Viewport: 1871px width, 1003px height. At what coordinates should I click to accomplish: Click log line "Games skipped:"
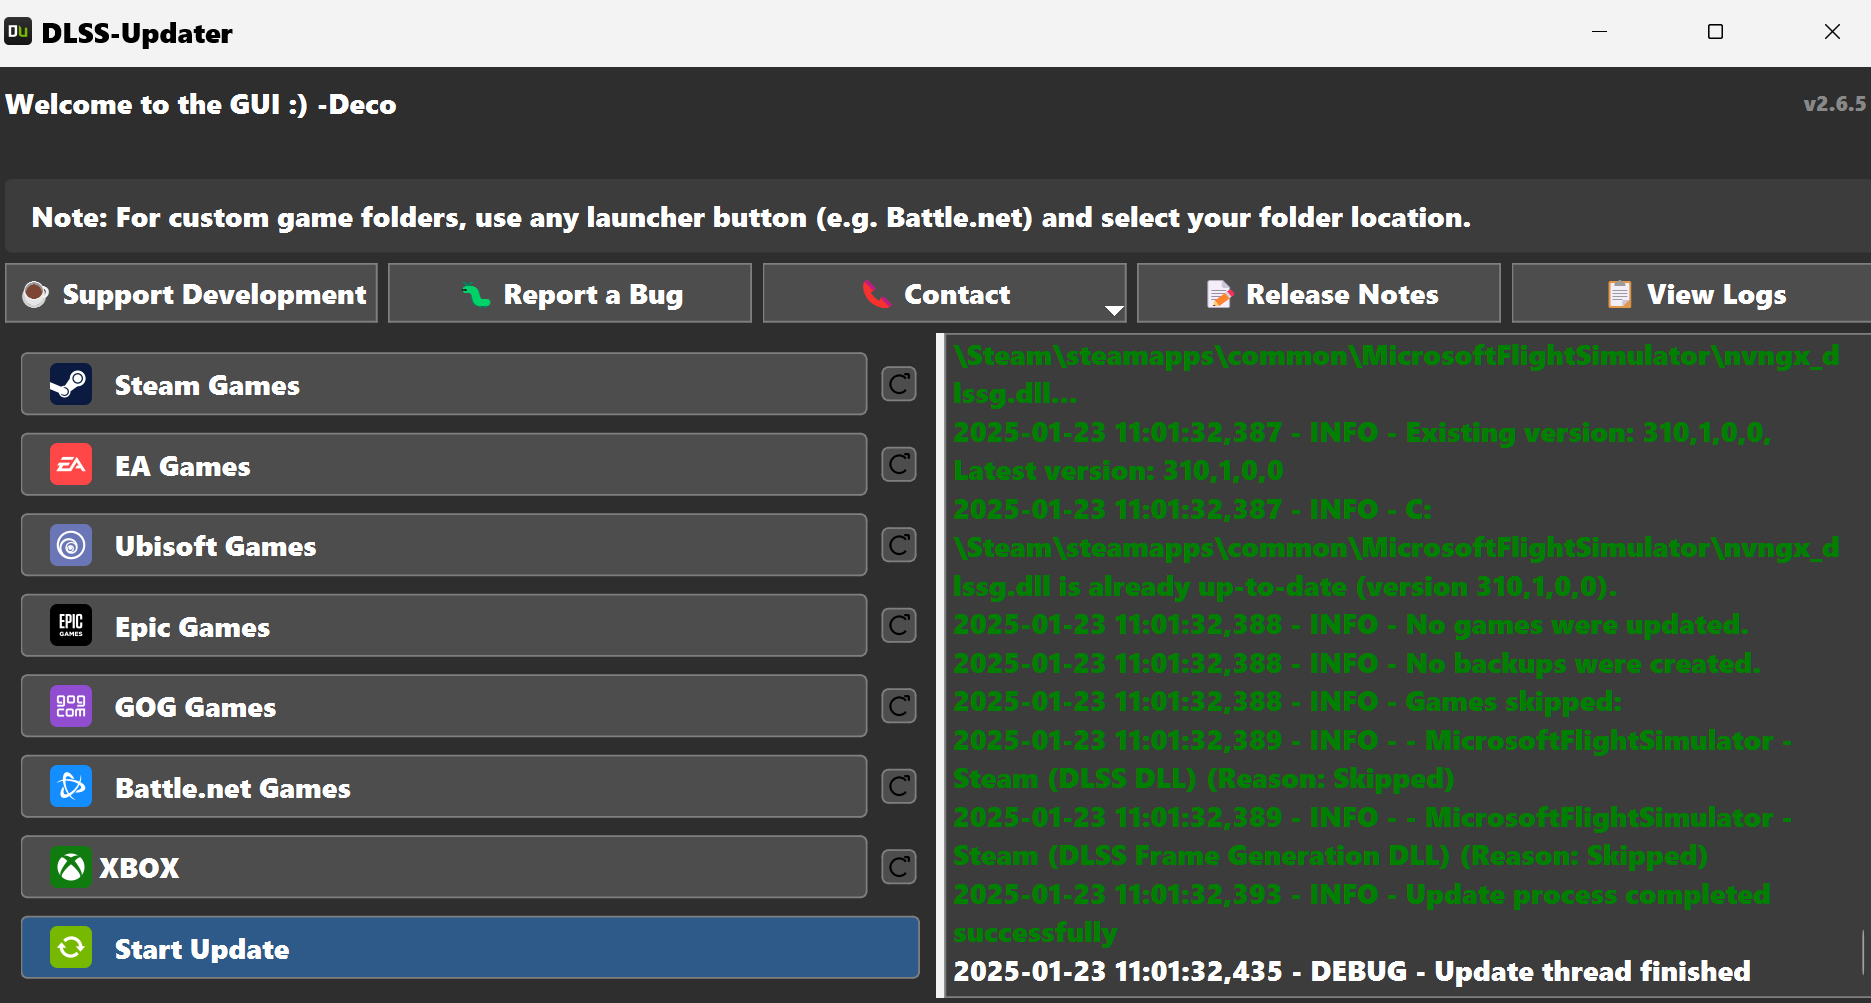pyautogui.click(x=1287, y=701)
